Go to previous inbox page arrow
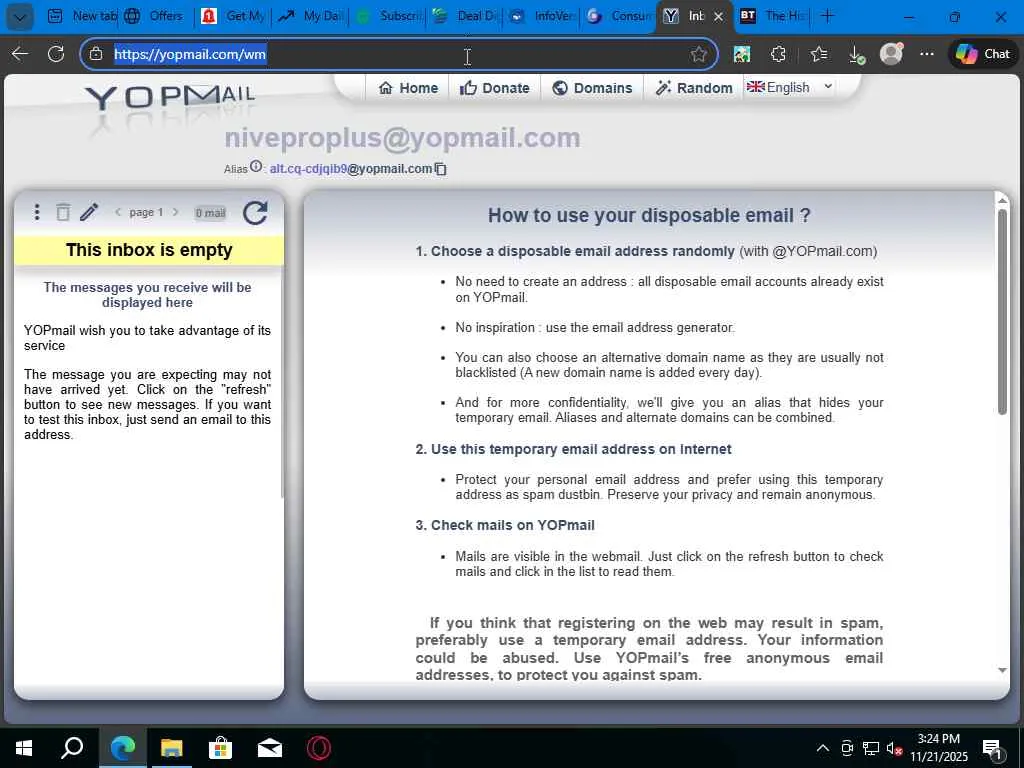The width and height of the screenshot is (1024, 768). [x=118, y=212]
